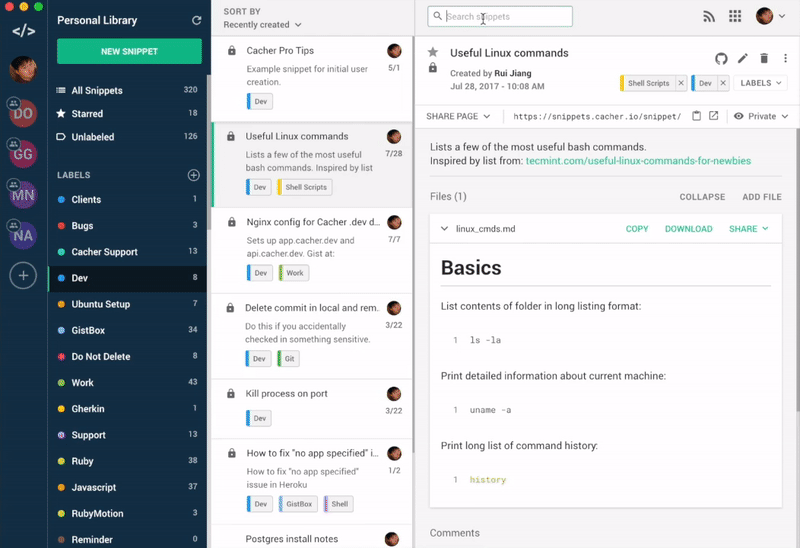Remove the Shell Scripts label tag
The height and width of the screenshot is (548, 800).
coord(681,83)
